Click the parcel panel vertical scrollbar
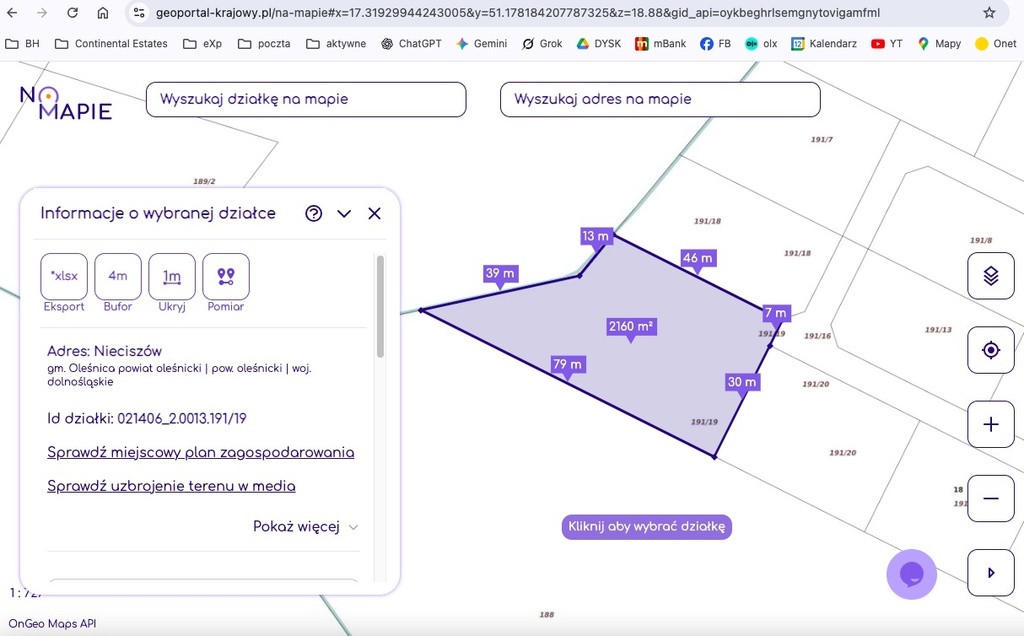The height and width of the screenshot is (636, 1024). tap(380, 307)
